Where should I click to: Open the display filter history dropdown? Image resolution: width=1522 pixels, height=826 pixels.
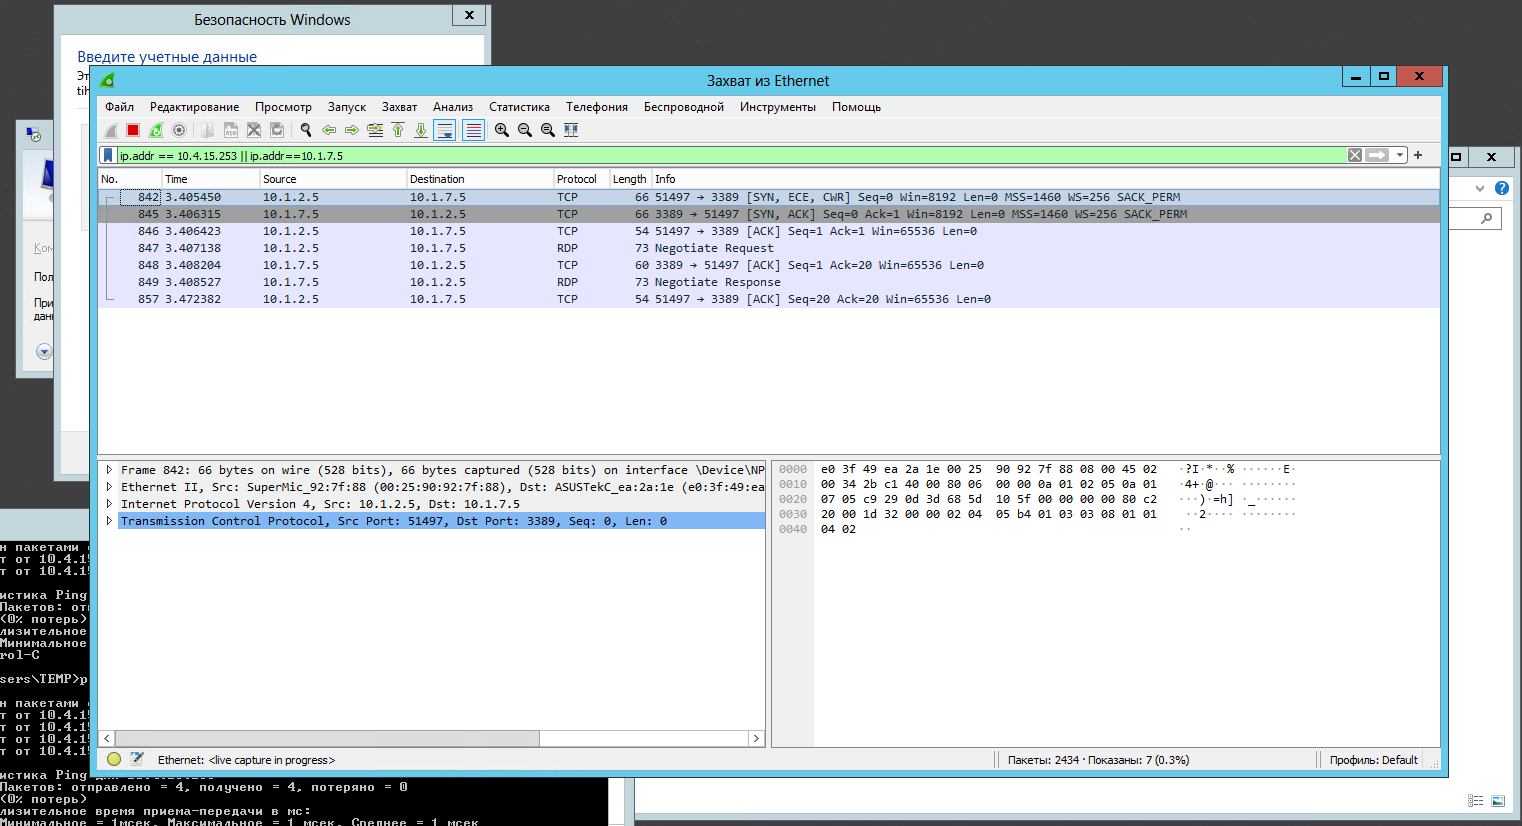click(x=1400, y=155)
